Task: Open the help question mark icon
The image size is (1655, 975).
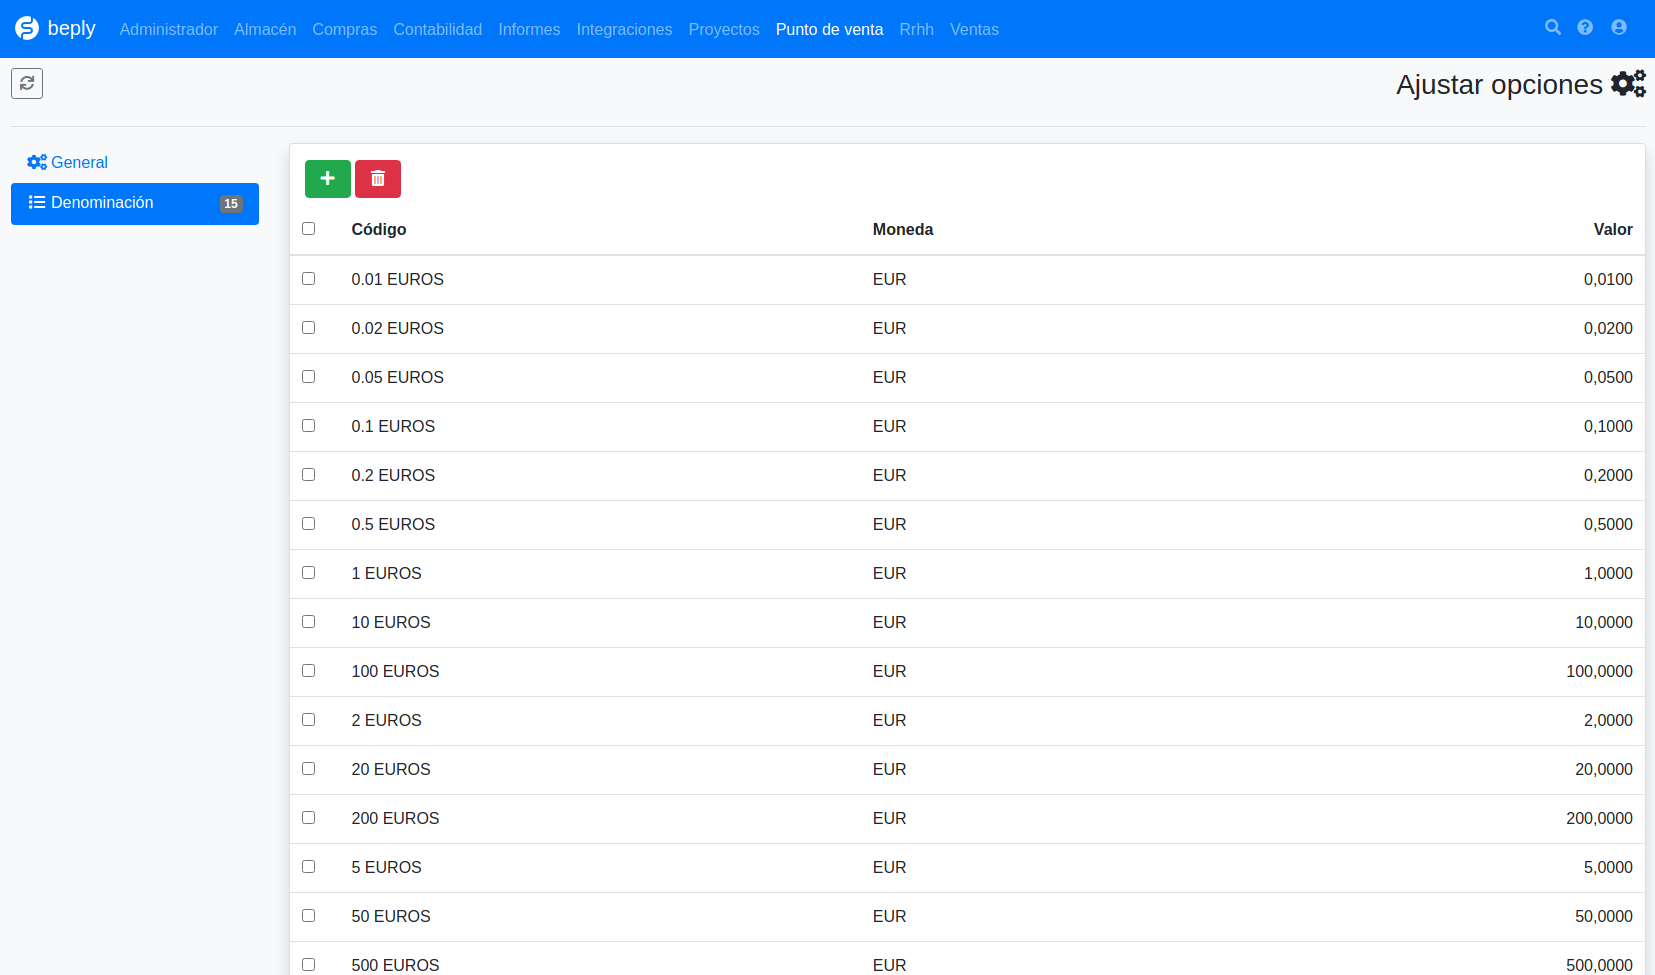Action: (1585, 27)
